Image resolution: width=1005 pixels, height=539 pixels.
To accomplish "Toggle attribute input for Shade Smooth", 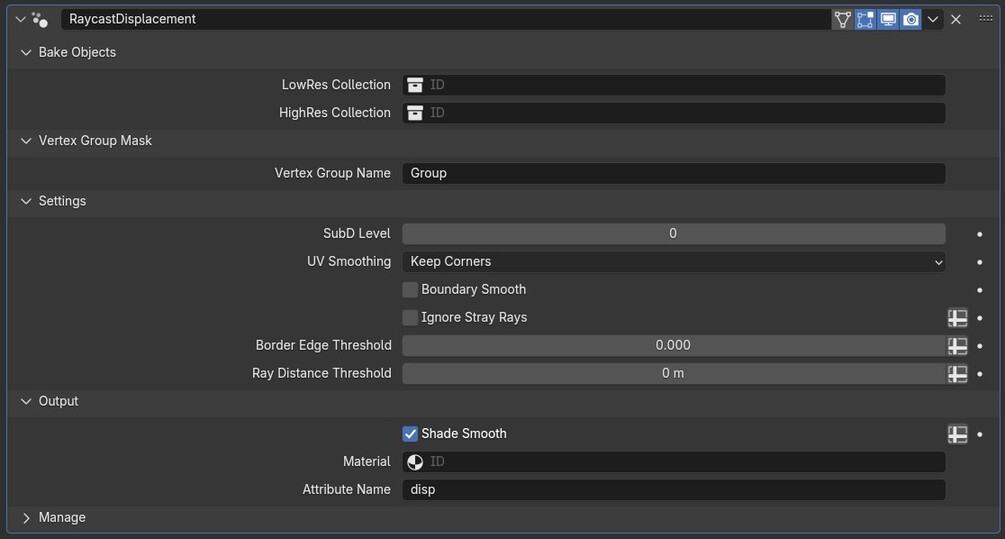I will (x=958, y=434).
